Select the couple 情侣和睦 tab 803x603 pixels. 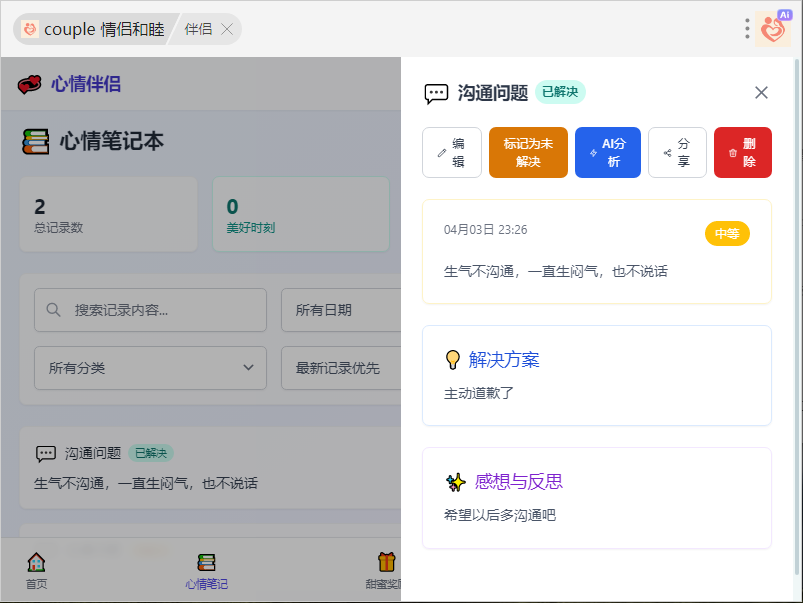click(x=95, y=29)
